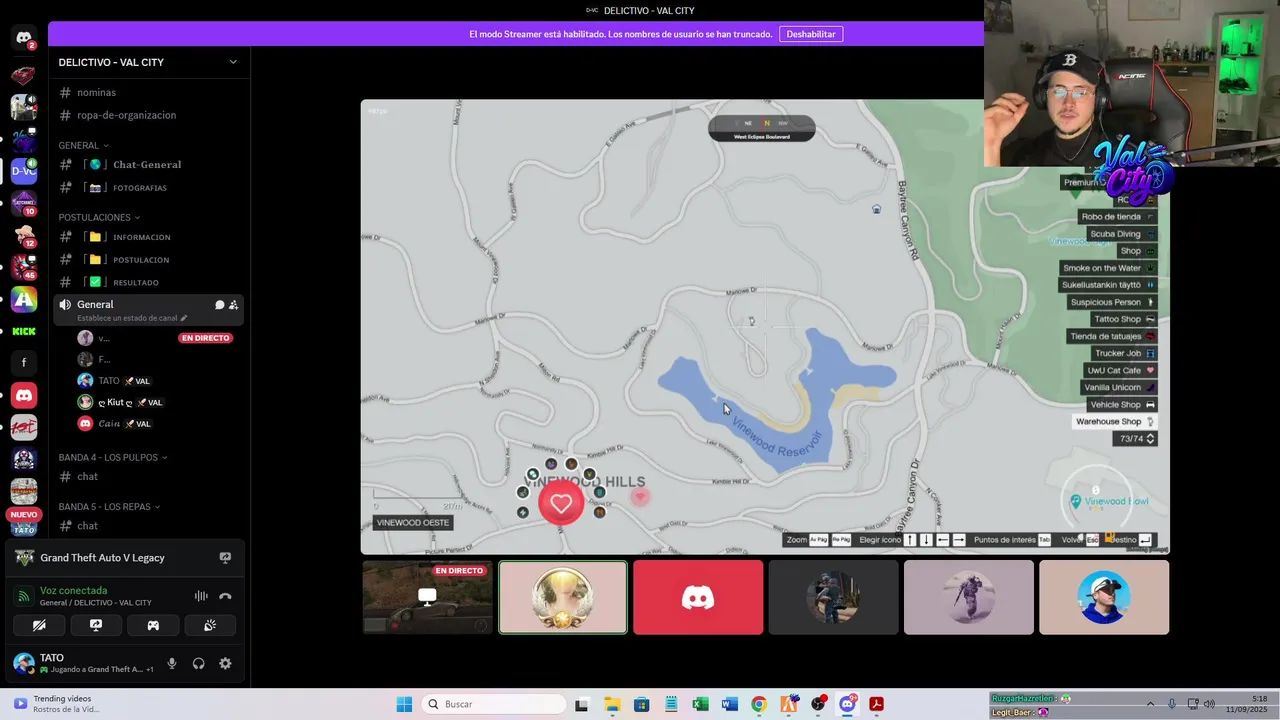Open the D-VC server icon
Image resolution: width=1280 pixels, height=720 pixels.
point(24,171)
